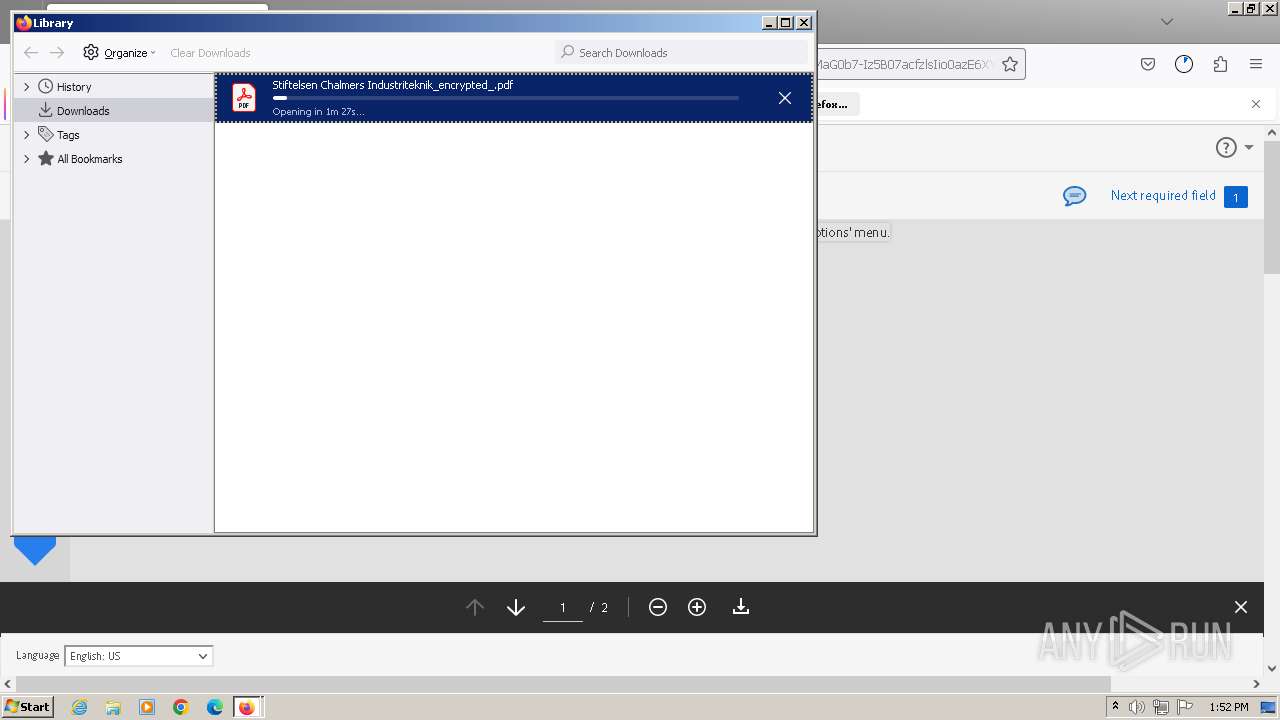
Task: Open the Firefox hamburger menu
Action: coord(1256,64)
